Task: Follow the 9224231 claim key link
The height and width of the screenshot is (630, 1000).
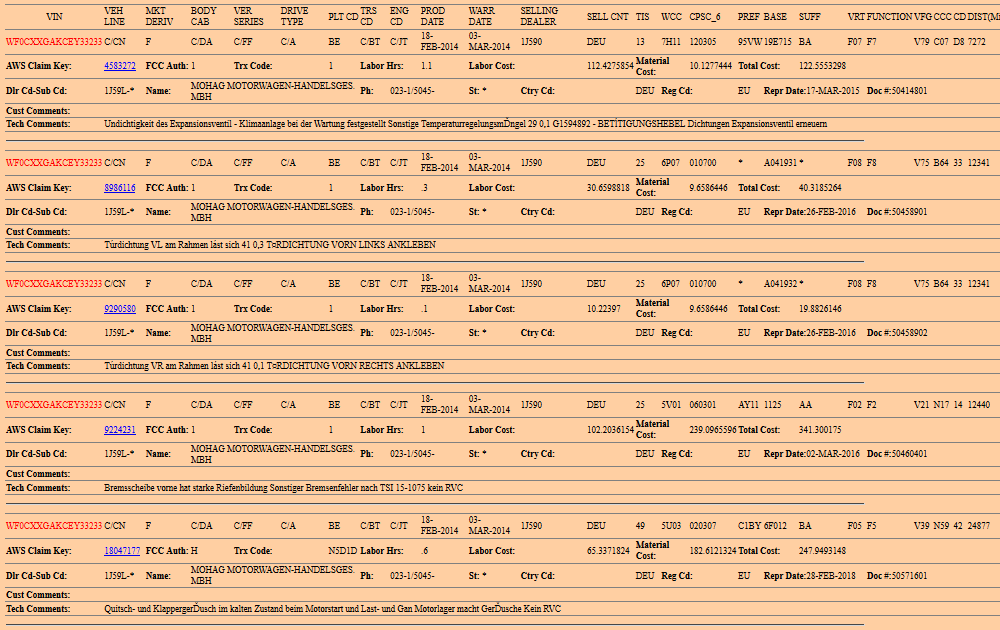Action: click(x=120, y=430)
